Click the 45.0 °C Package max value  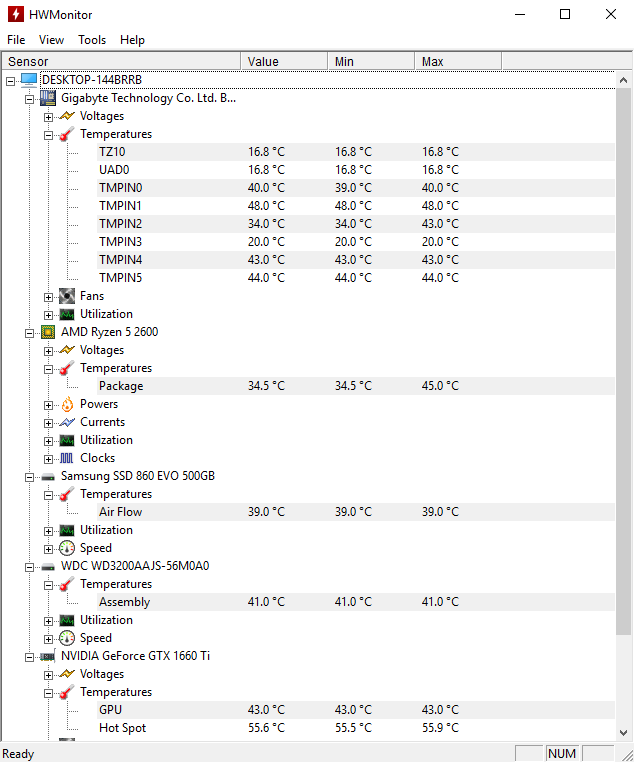pos(440,386)
